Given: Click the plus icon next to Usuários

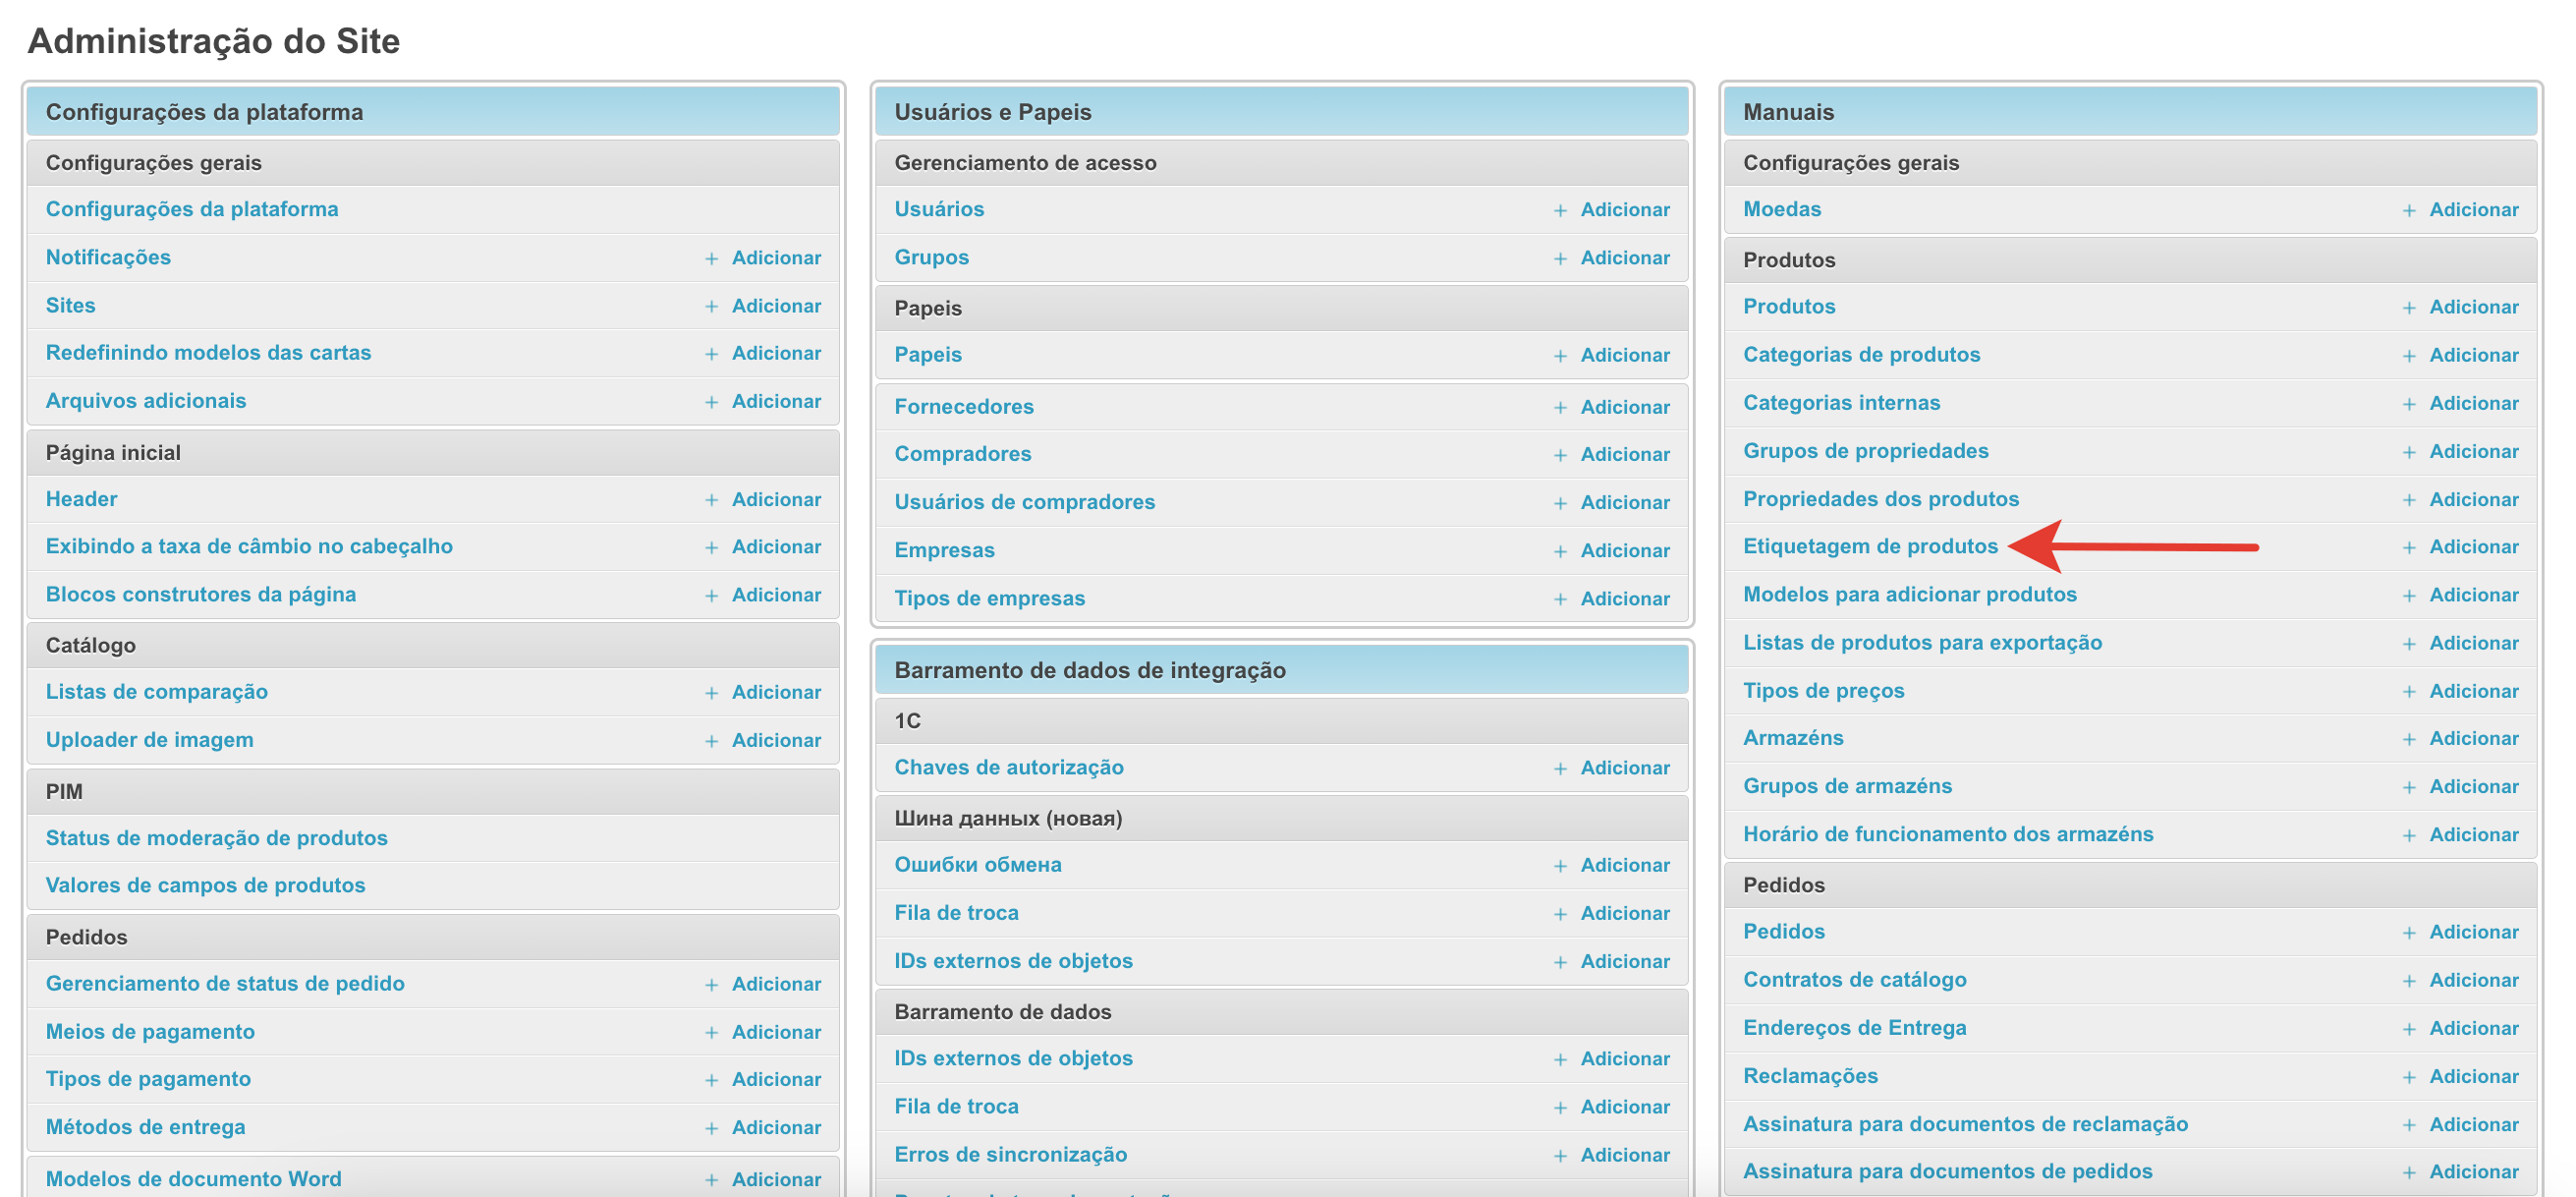Looking at the screenshot, I should [1560, 211].
